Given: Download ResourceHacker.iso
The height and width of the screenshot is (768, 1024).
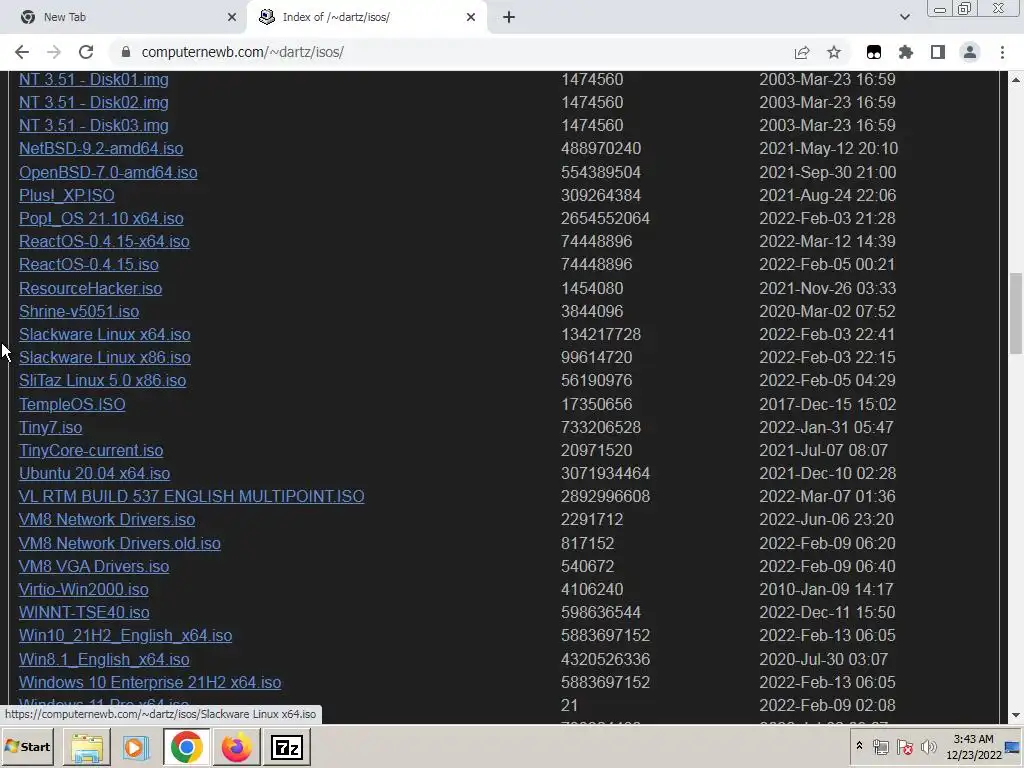Looking at the screenshot, I should (90, 288).
